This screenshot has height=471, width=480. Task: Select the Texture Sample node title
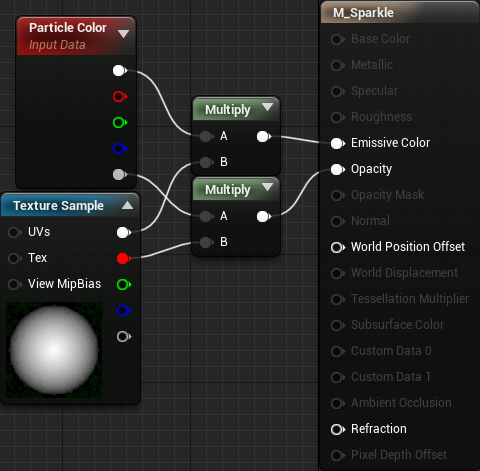click(58, 206)
